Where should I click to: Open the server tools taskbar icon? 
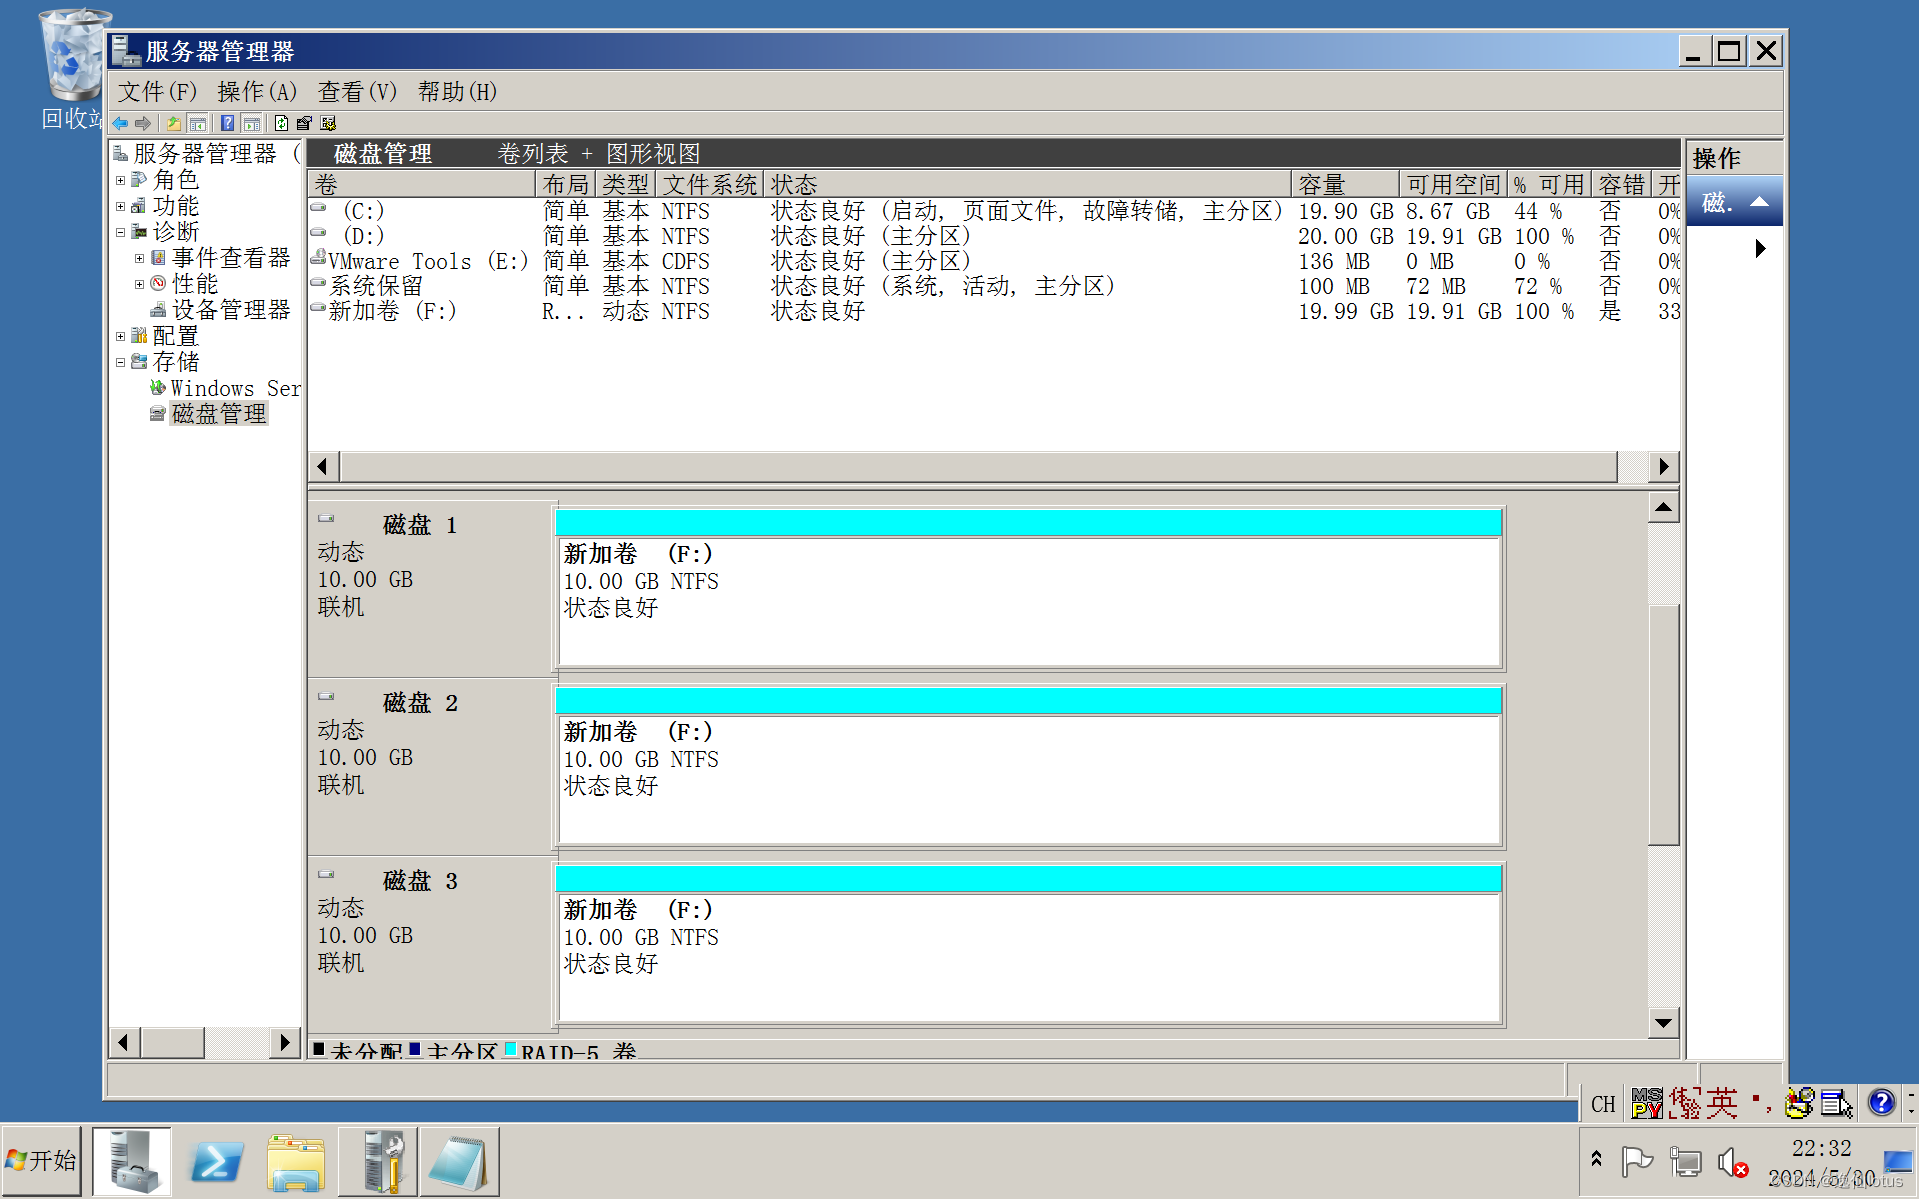378,1161
